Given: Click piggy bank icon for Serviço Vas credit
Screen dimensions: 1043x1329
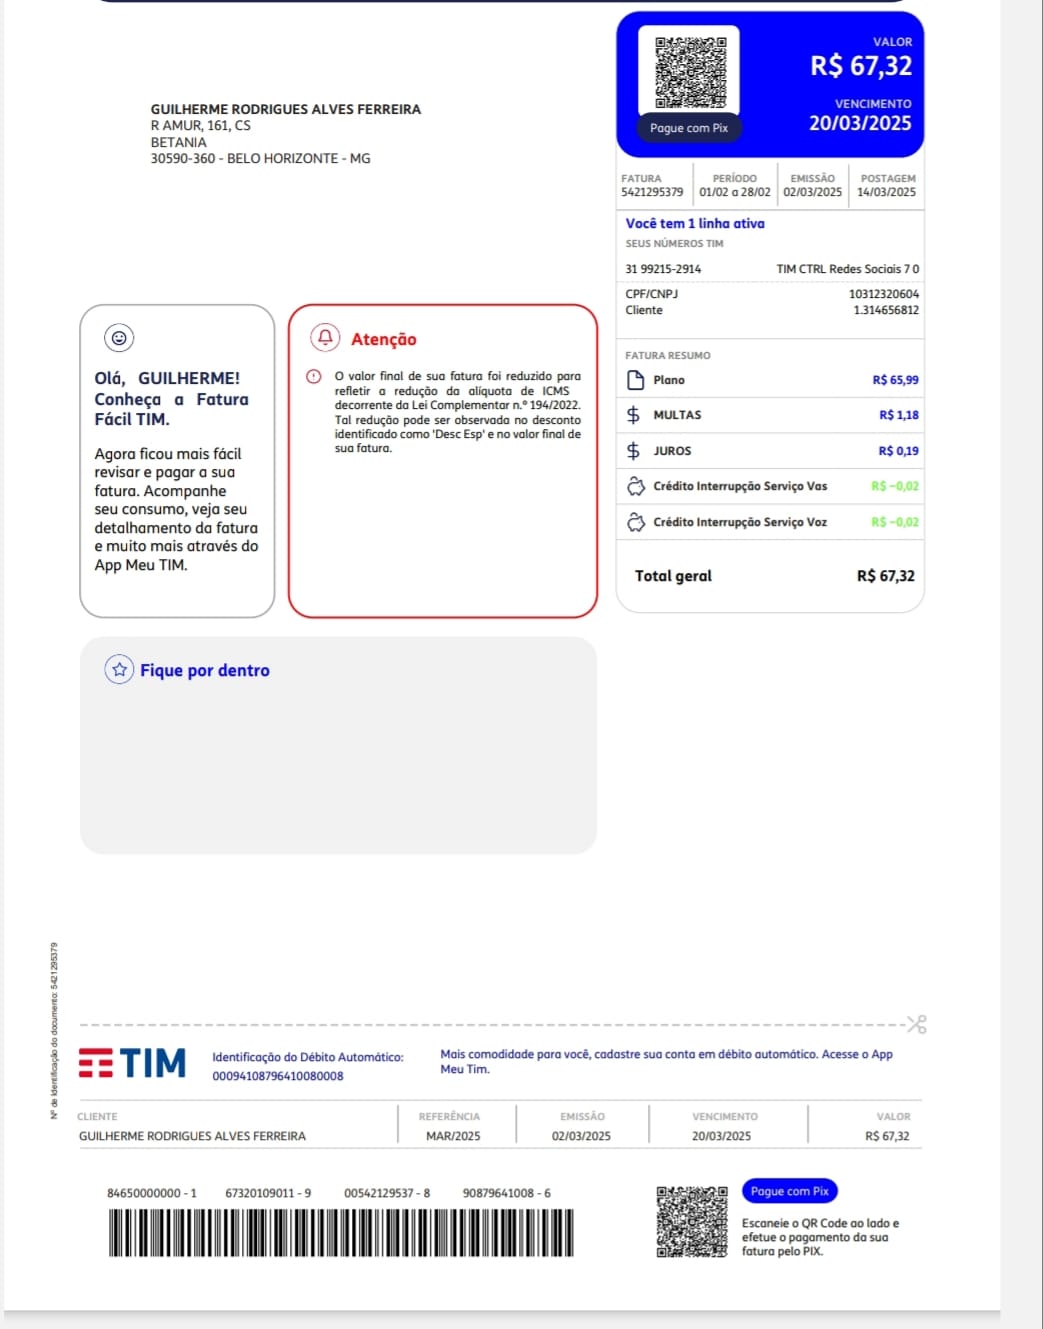Looking at the screenshot, I should 635,486.
